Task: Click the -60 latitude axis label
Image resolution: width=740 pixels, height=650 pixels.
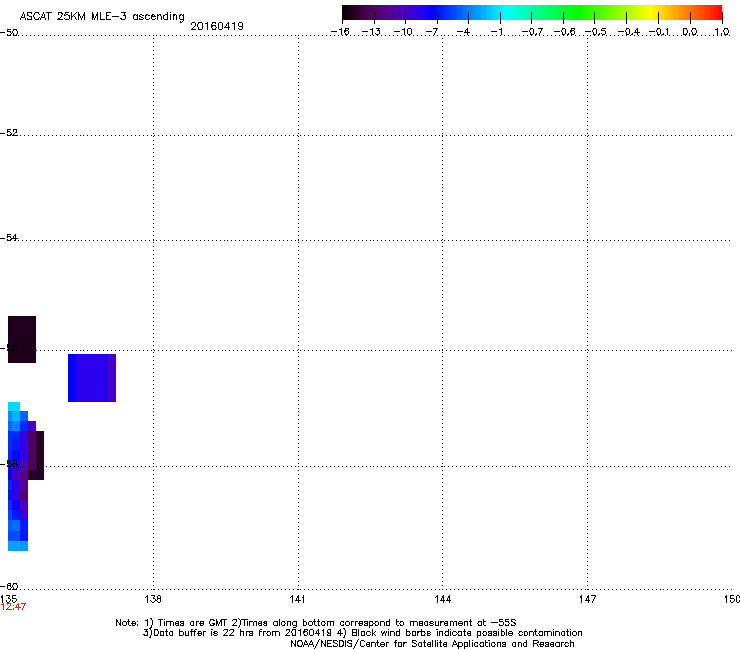Action: click(x=9, y=586)
